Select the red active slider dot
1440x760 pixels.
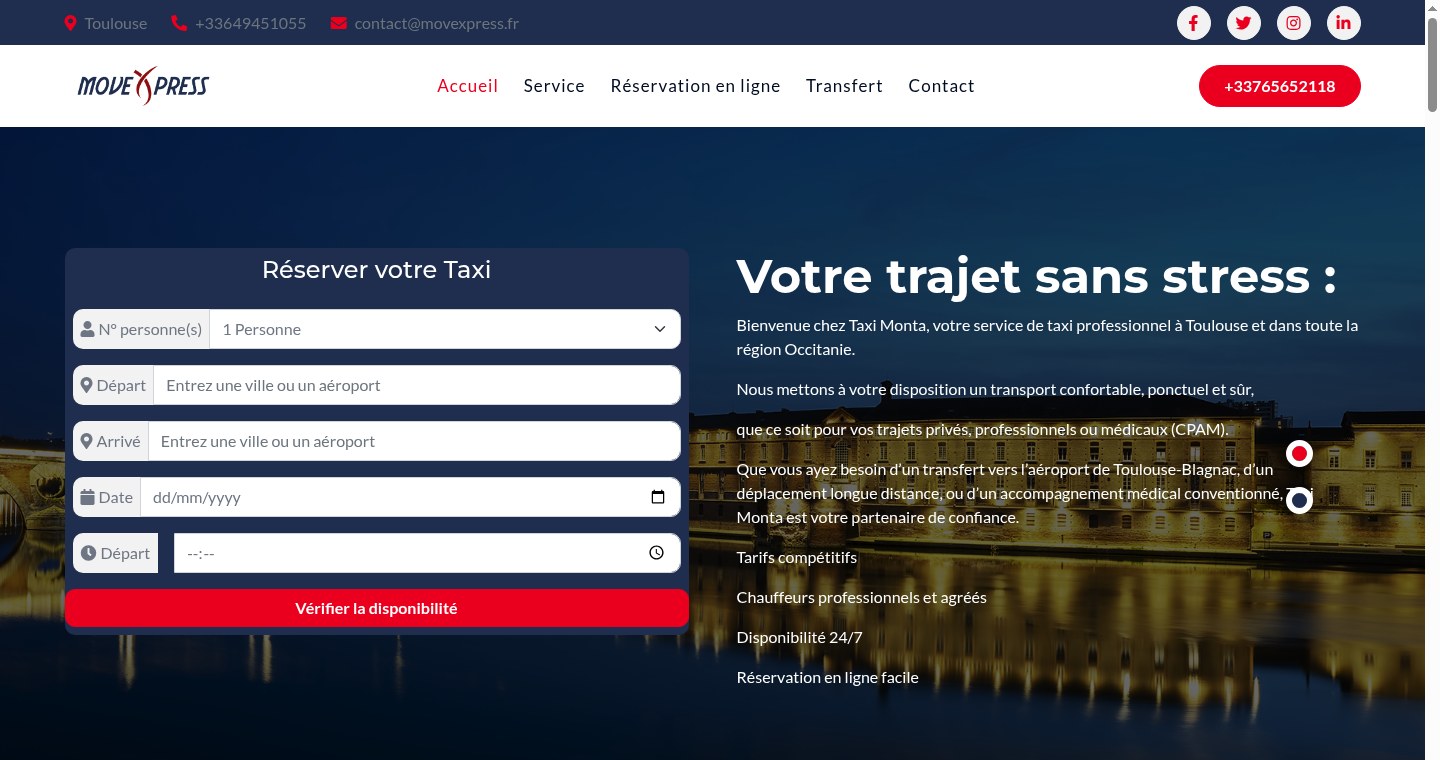point(1299,454)
